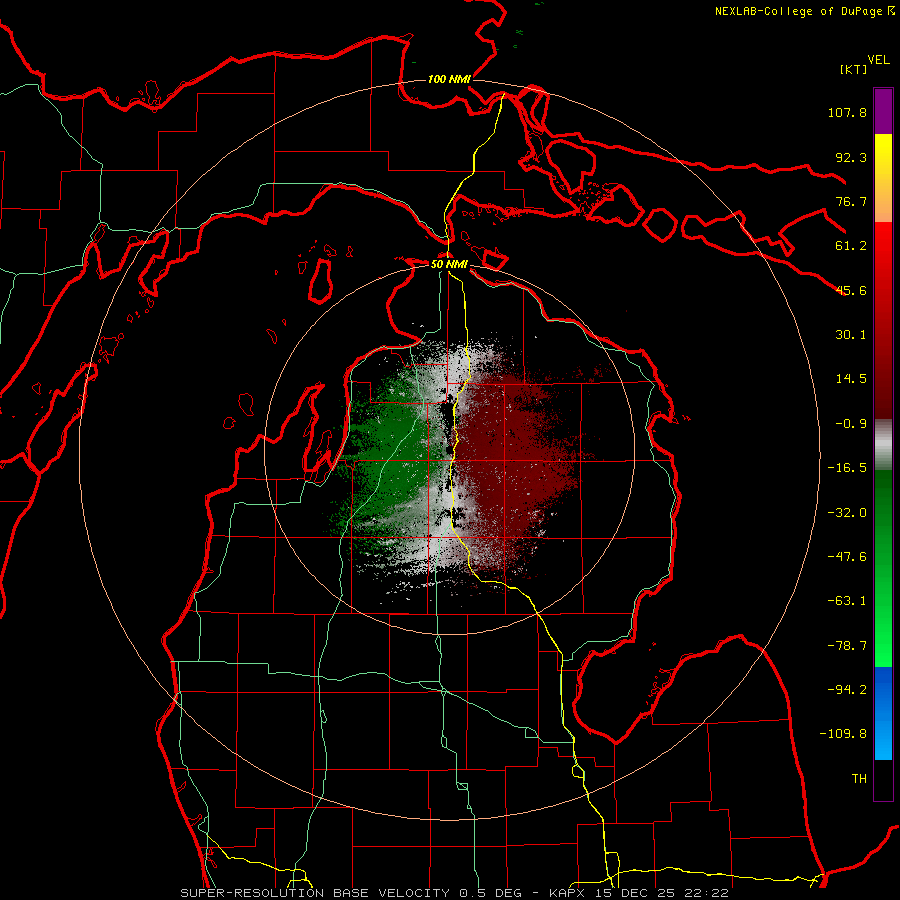Click the 100 NMI range ring label
The image size is (900, 900).
pos(449,79)
